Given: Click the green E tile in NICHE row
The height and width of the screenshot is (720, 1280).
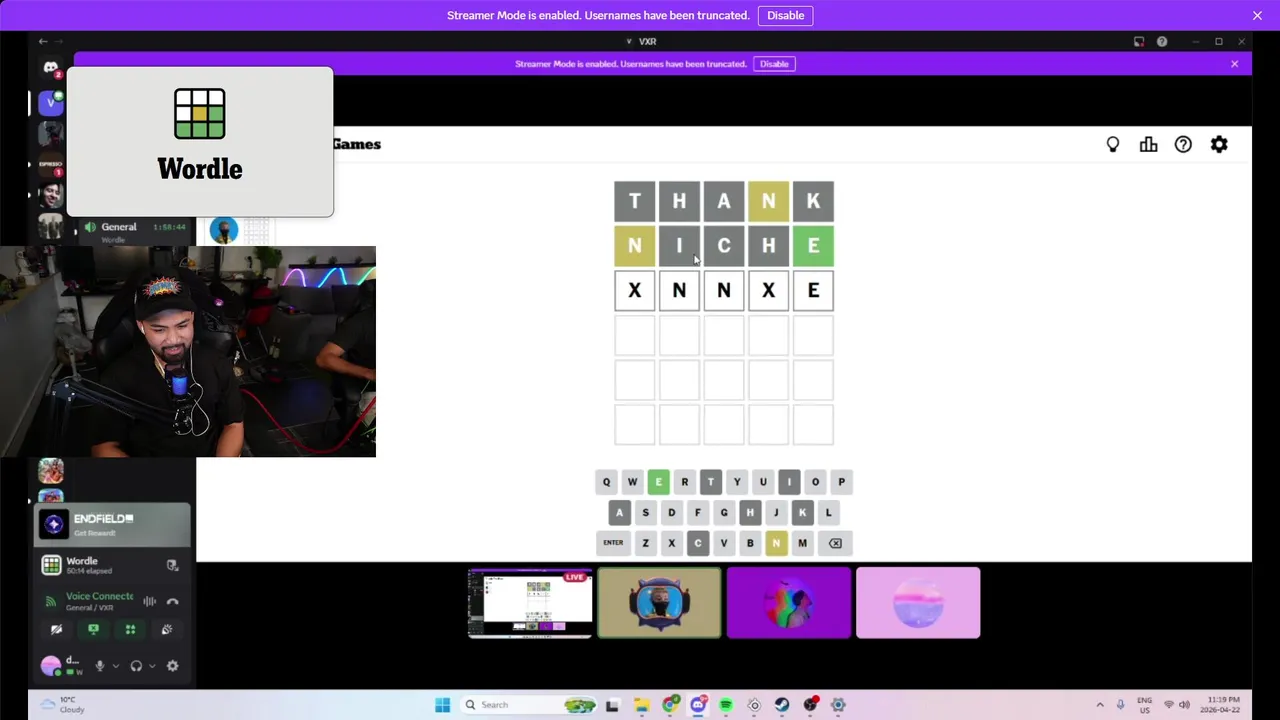Looking at the screenshot, I should [x=813, y=246].
